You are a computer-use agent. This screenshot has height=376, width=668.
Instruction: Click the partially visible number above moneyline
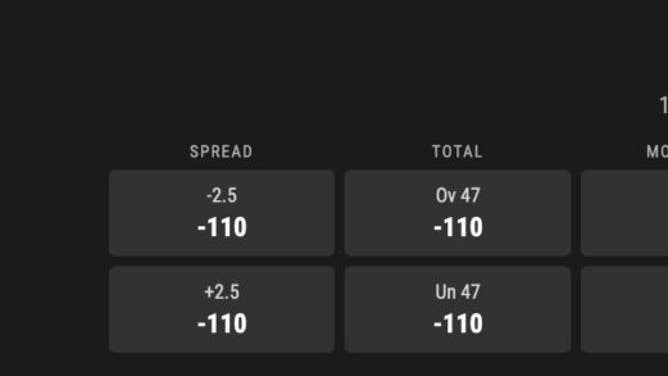tap(664, 105)
